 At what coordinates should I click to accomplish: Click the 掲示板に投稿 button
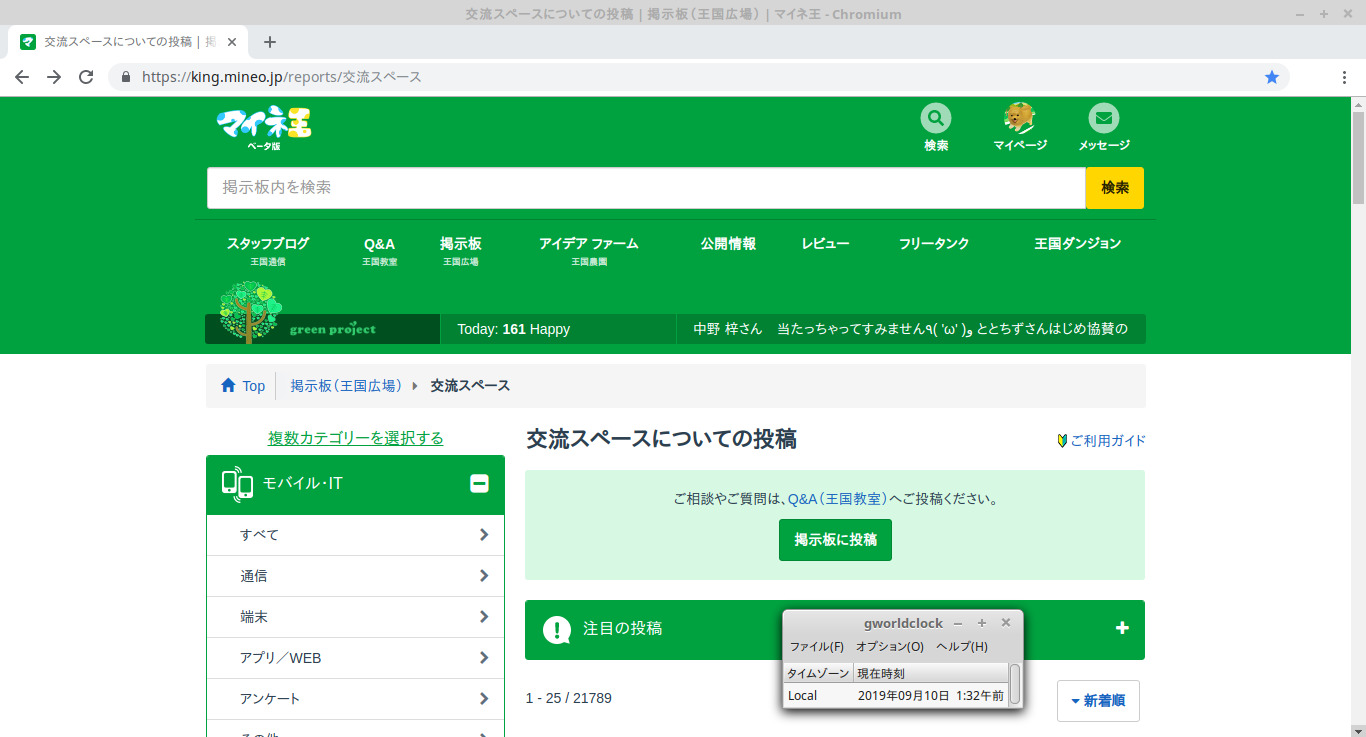click(835, 540)
